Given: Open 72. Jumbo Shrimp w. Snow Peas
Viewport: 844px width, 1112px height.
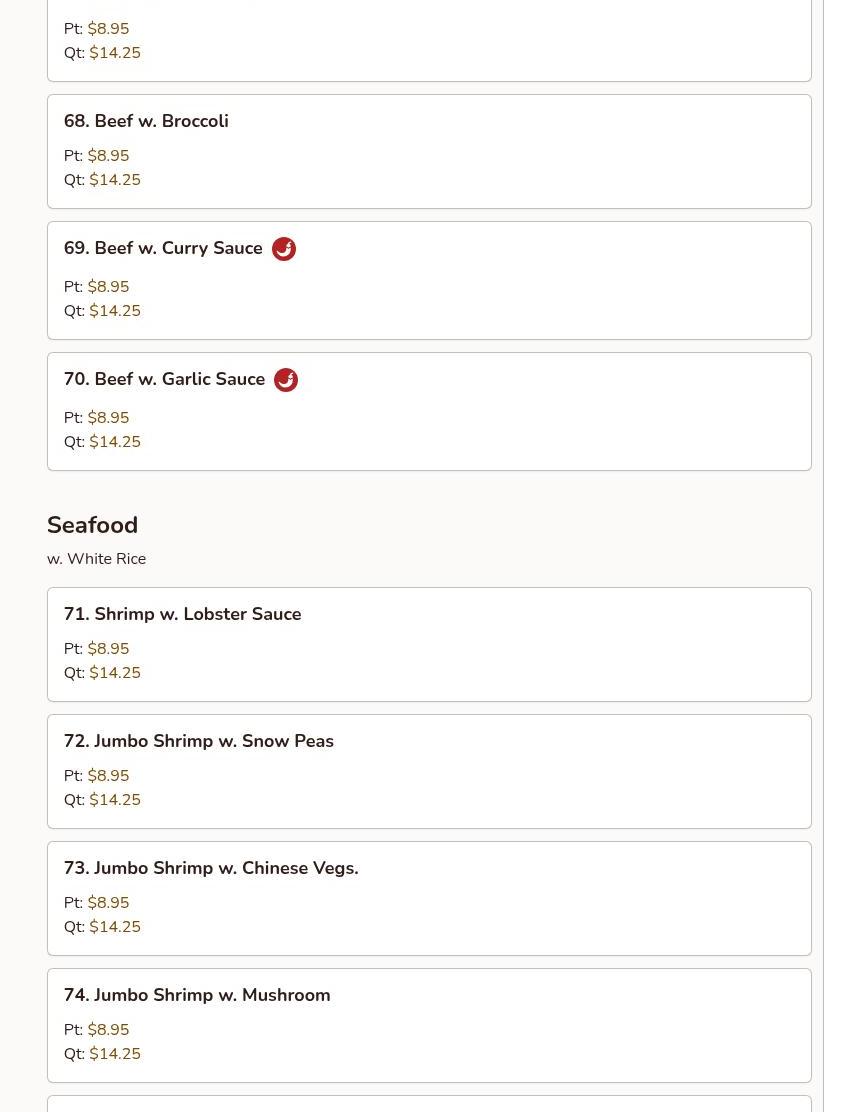Looking at the screenshot, I should [x=429, y=772].
